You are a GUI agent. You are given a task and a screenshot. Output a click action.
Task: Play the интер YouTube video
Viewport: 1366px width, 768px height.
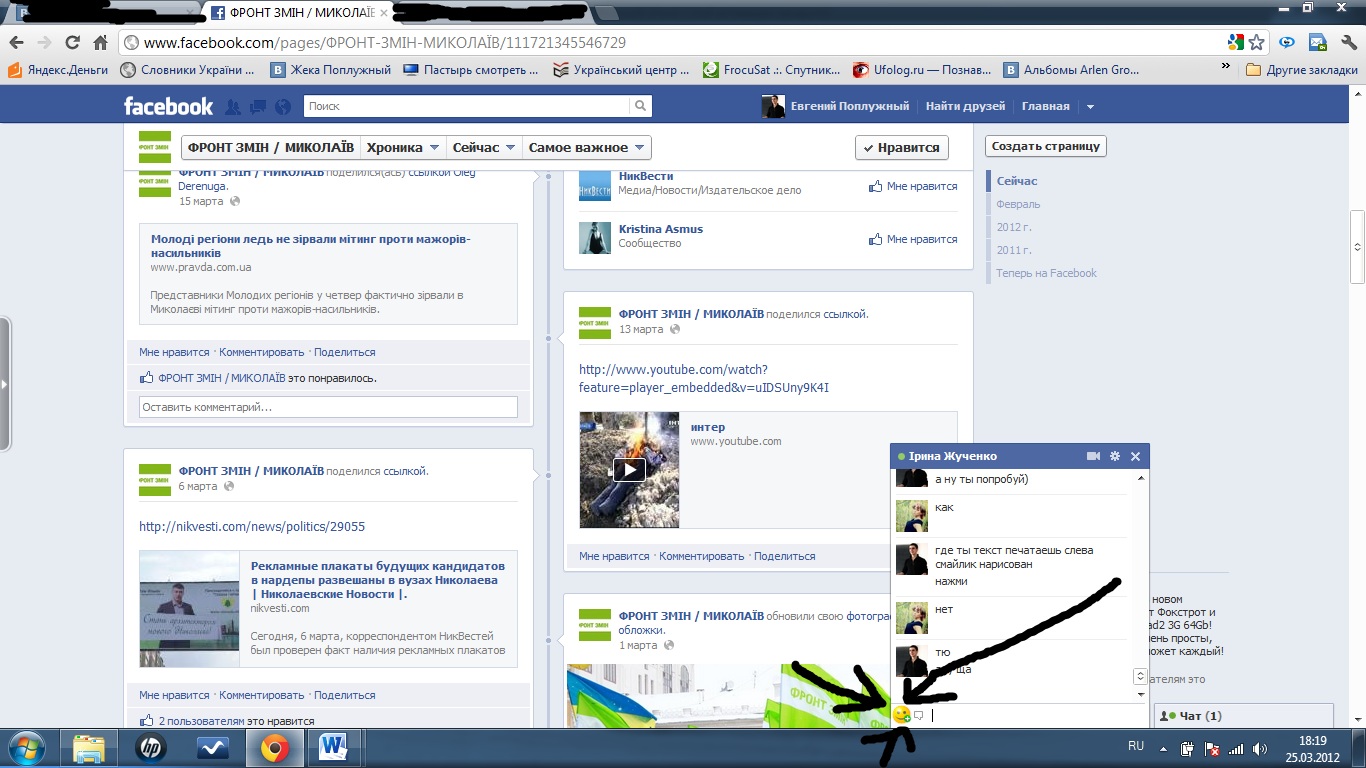point(629,469)
